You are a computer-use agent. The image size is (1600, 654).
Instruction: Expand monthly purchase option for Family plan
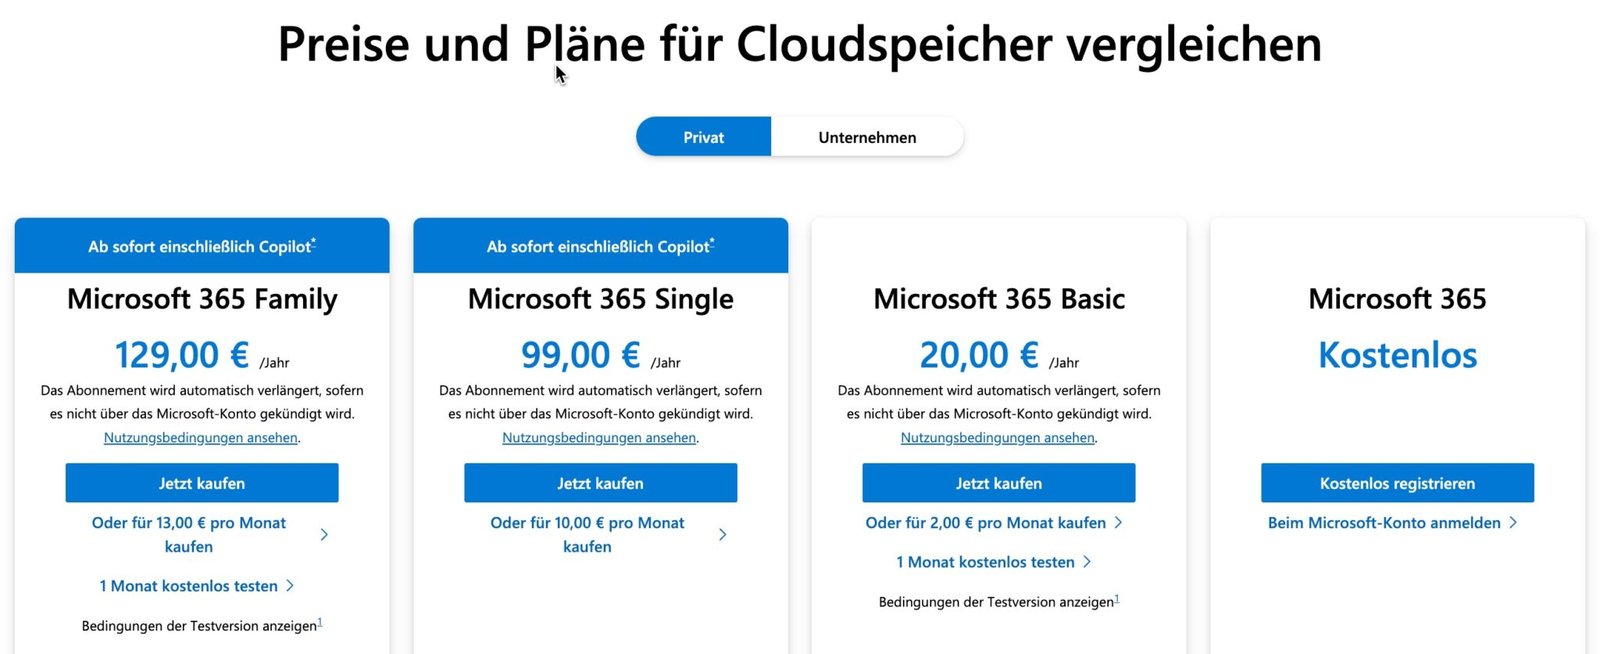pyautogui.click(x=188, y=534)
